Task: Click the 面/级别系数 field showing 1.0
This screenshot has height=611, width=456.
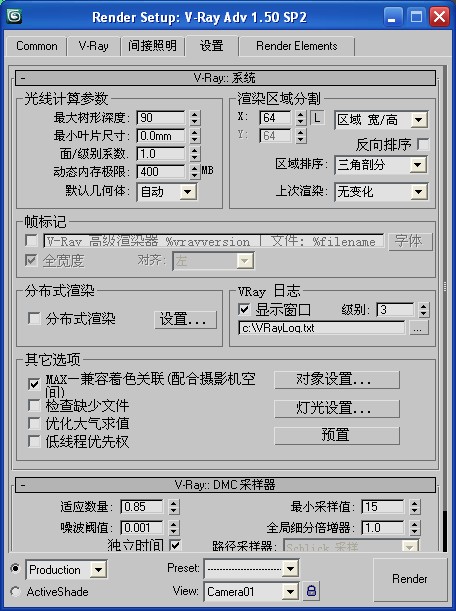Action: click(161, 154)
